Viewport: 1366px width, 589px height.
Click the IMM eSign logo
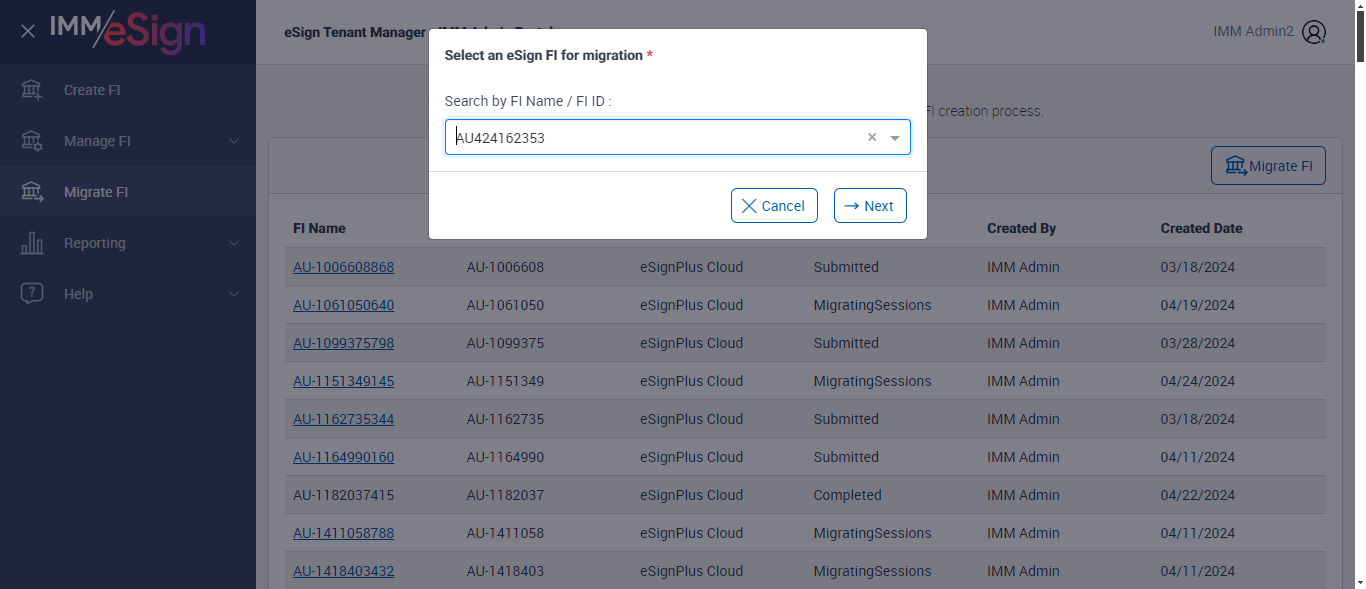[128, 31]
